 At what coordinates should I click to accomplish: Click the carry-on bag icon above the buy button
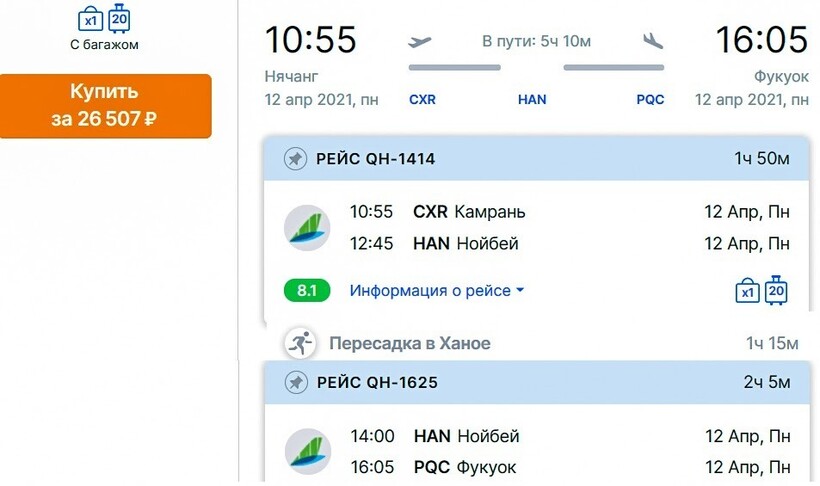point(90,18)
